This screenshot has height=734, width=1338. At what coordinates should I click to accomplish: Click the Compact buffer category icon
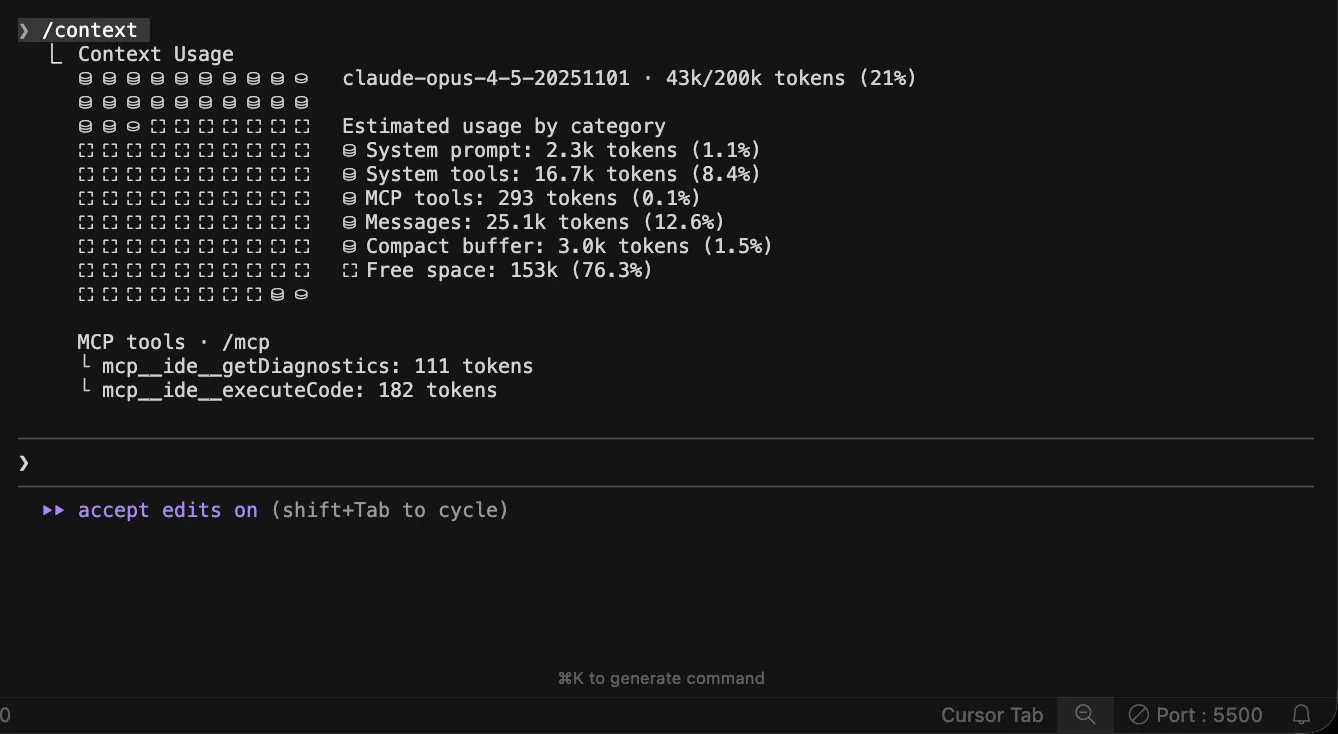(349, 246)
